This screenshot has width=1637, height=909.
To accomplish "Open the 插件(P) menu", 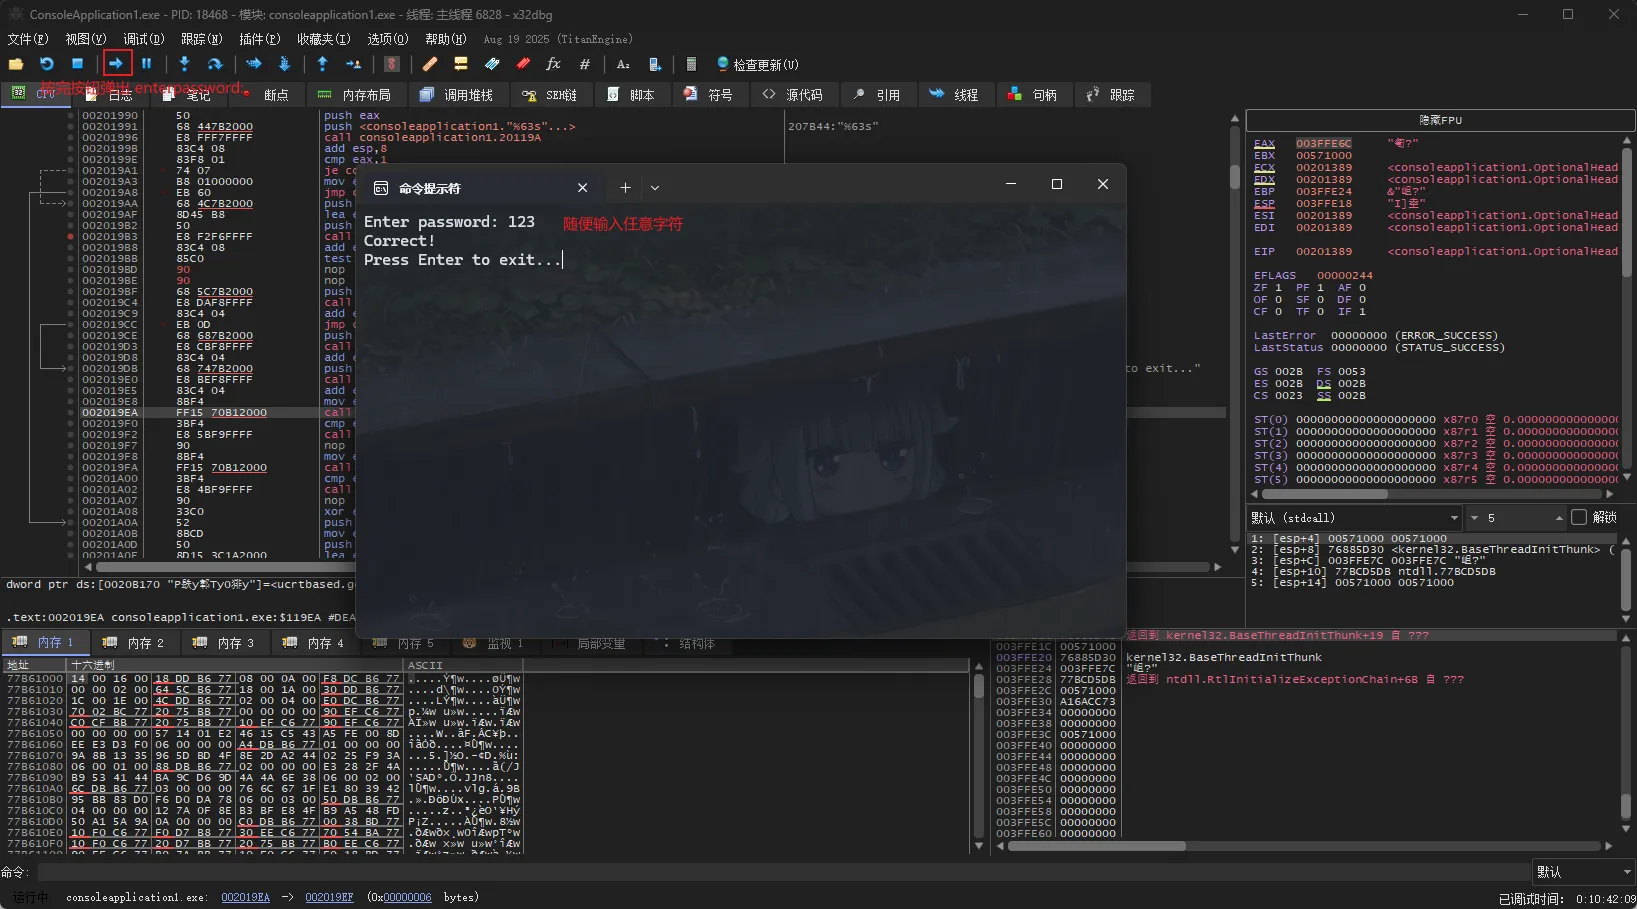I will pyautogui.click(x=259, y=39).
